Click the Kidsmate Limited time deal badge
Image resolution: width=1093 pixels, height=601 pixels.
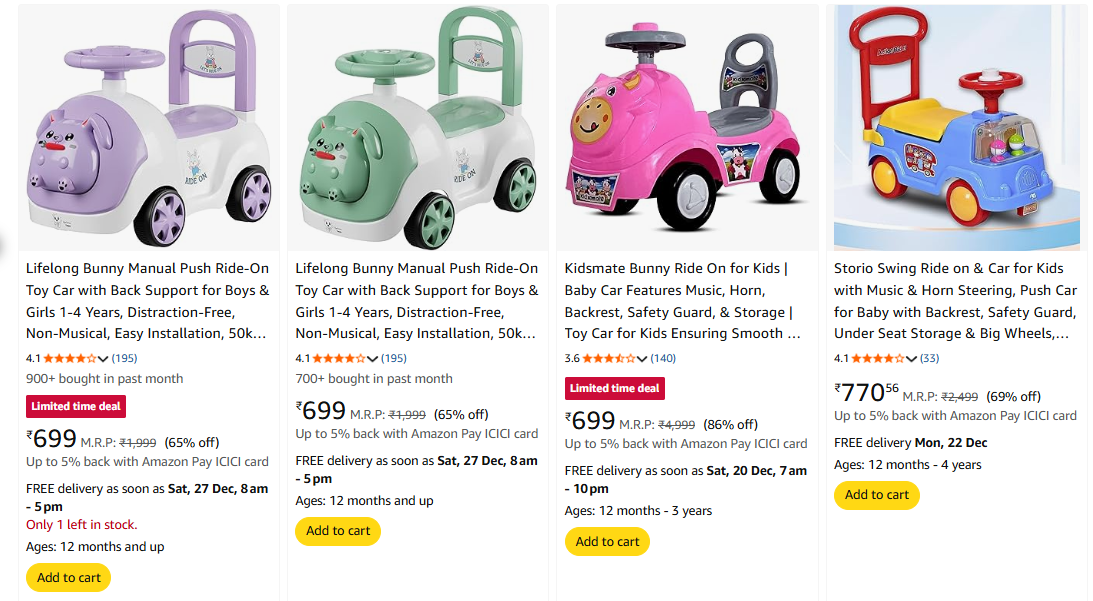(615, 389)
